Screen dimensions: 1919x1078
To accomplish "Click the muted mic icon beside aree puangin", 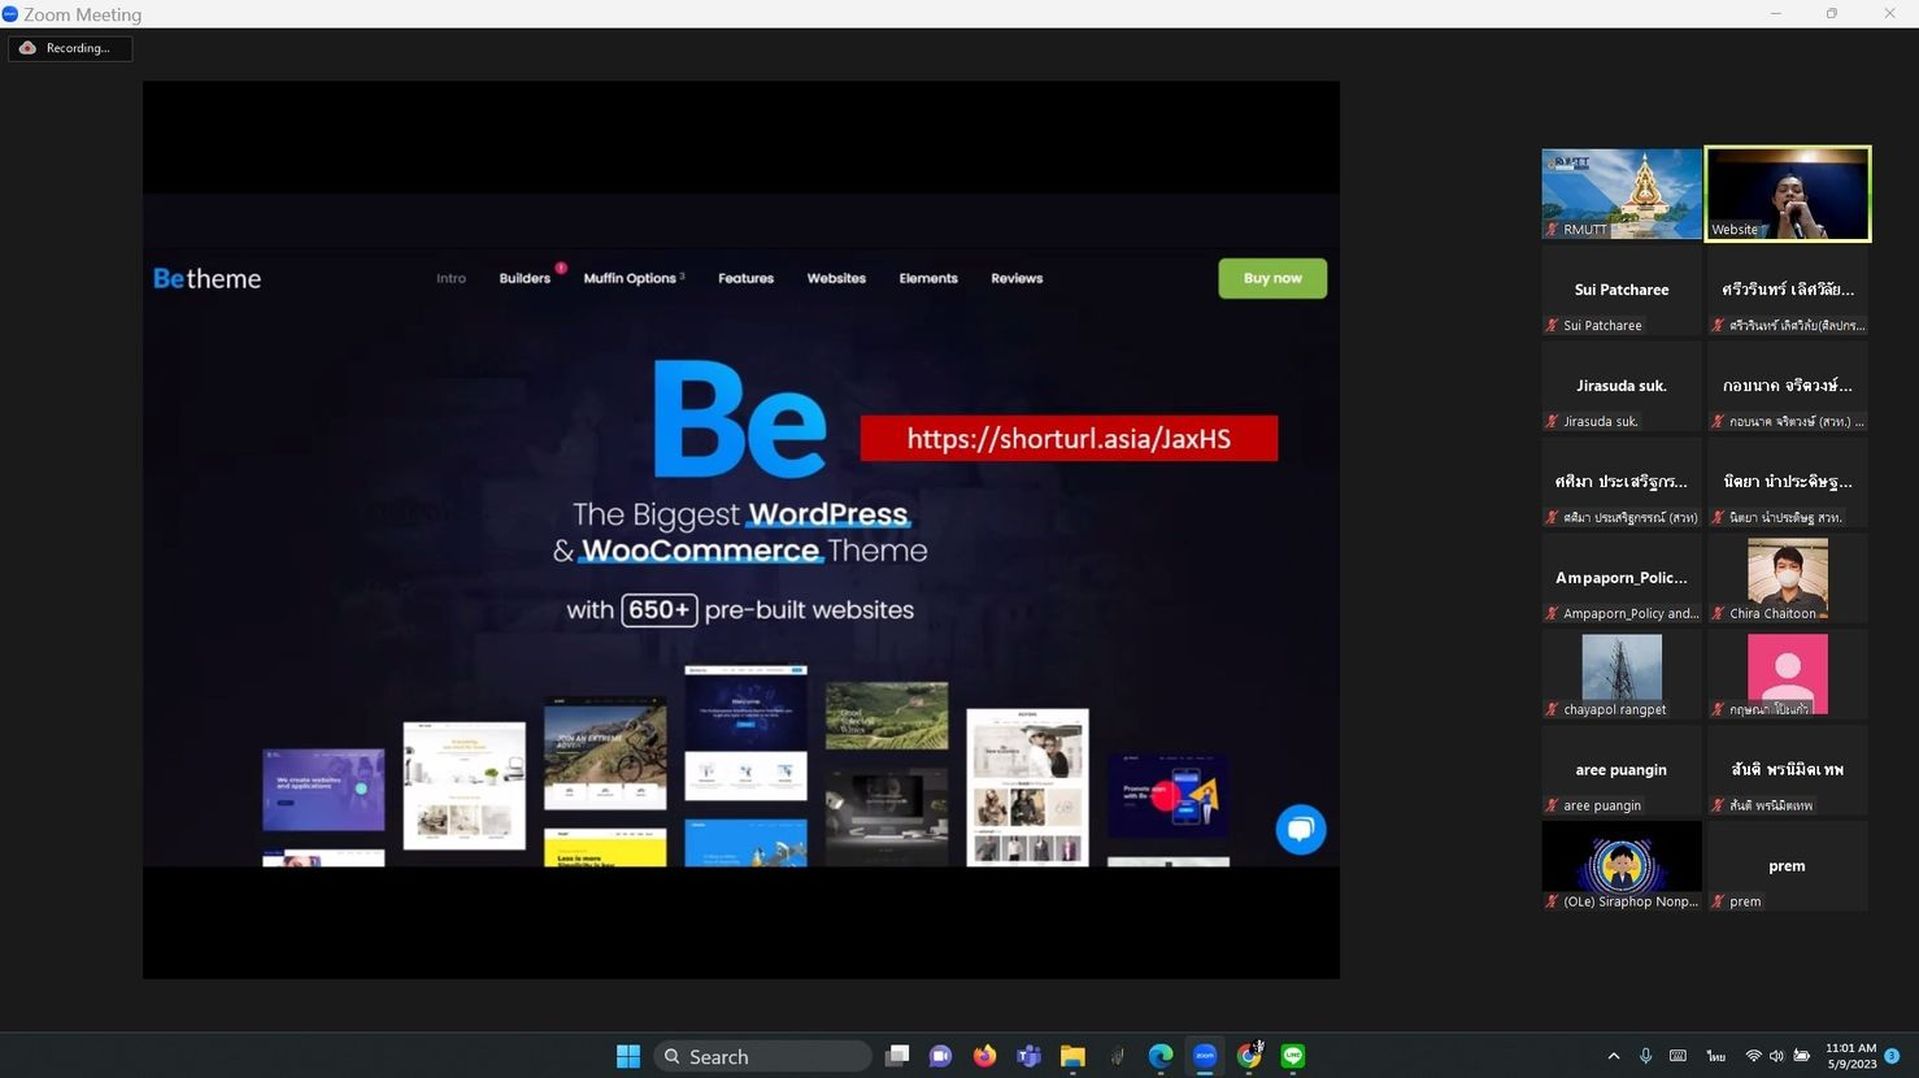I will click(1552, 805).
